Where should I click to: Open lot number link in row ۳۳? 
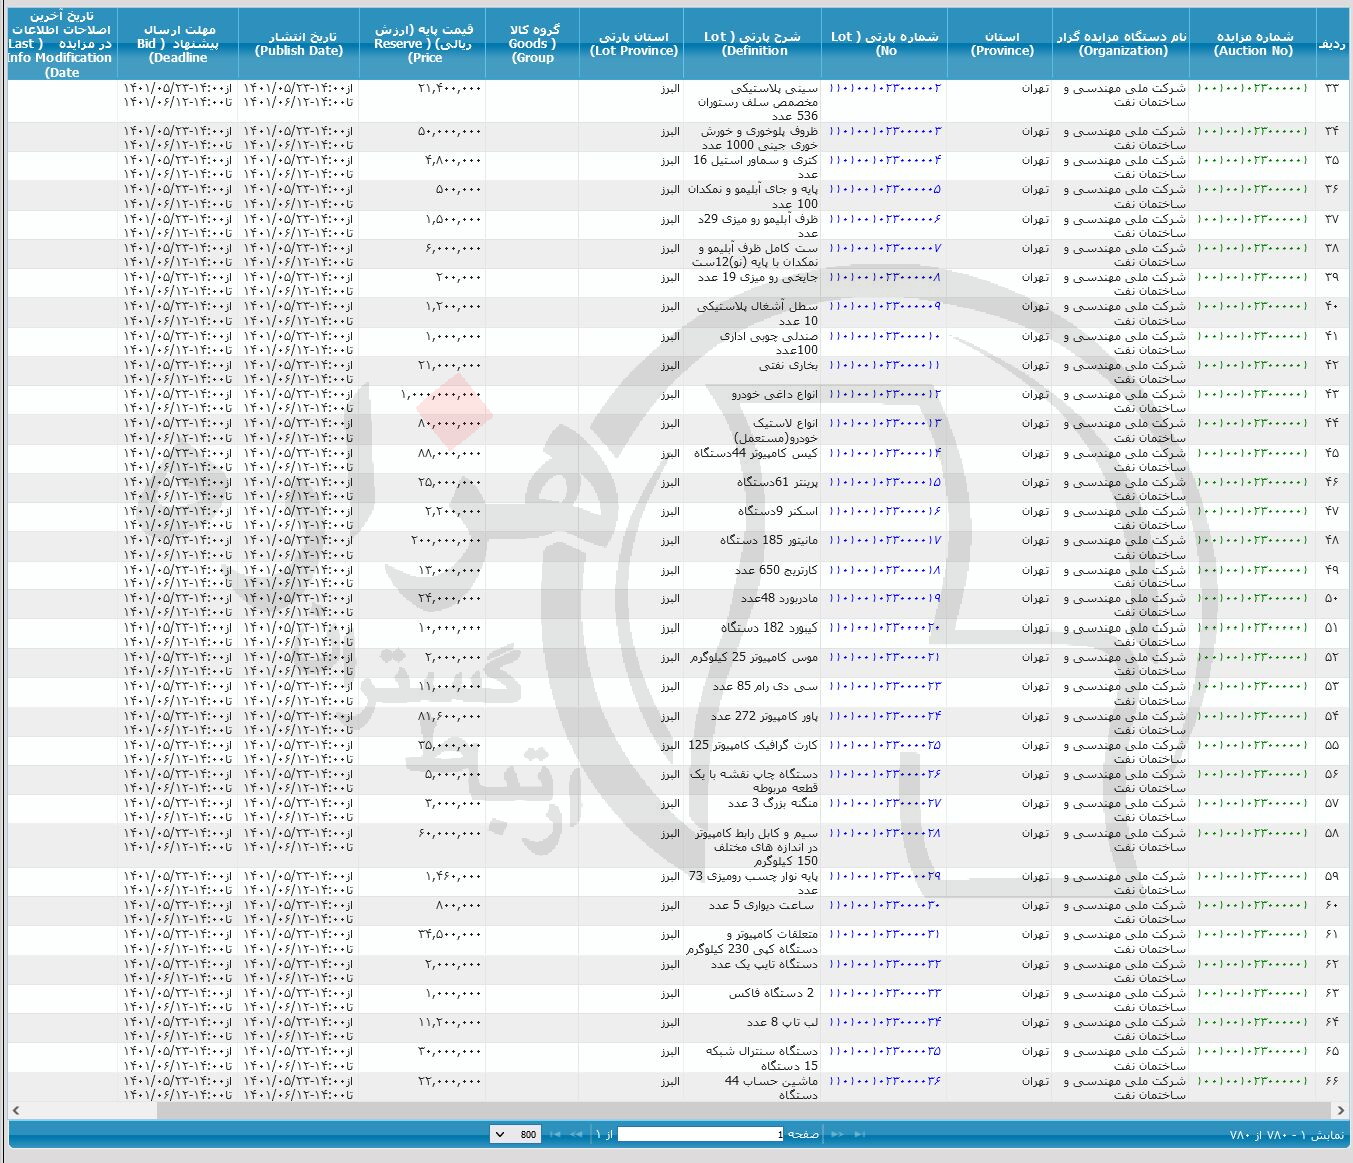(885, 88)
